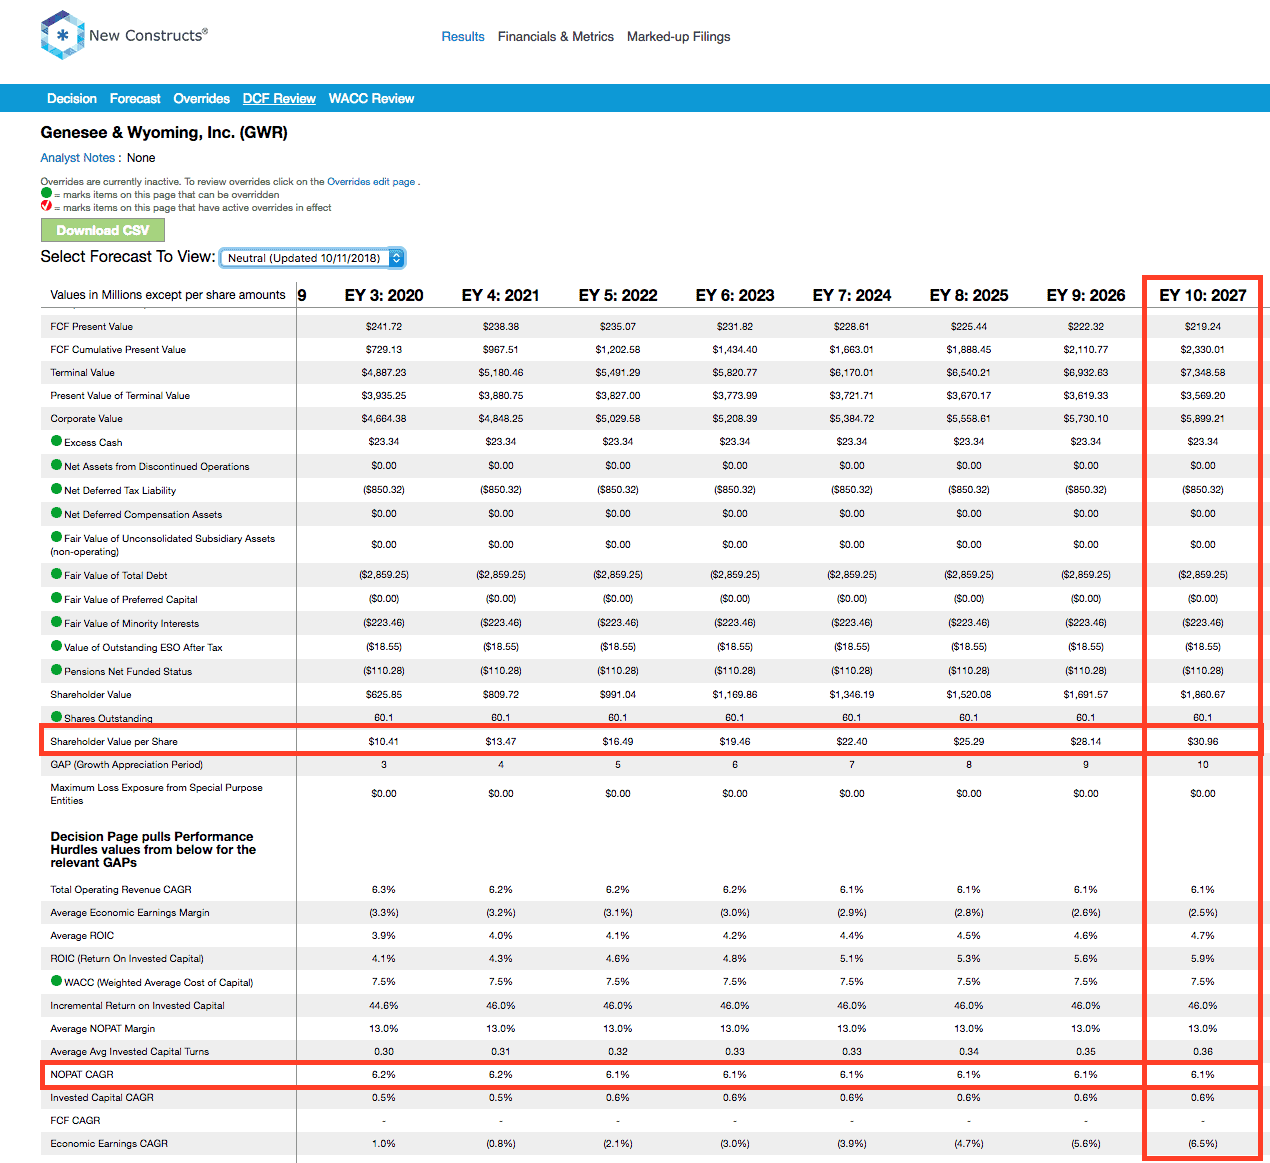Click the green legend dot for overridable items

46,193
